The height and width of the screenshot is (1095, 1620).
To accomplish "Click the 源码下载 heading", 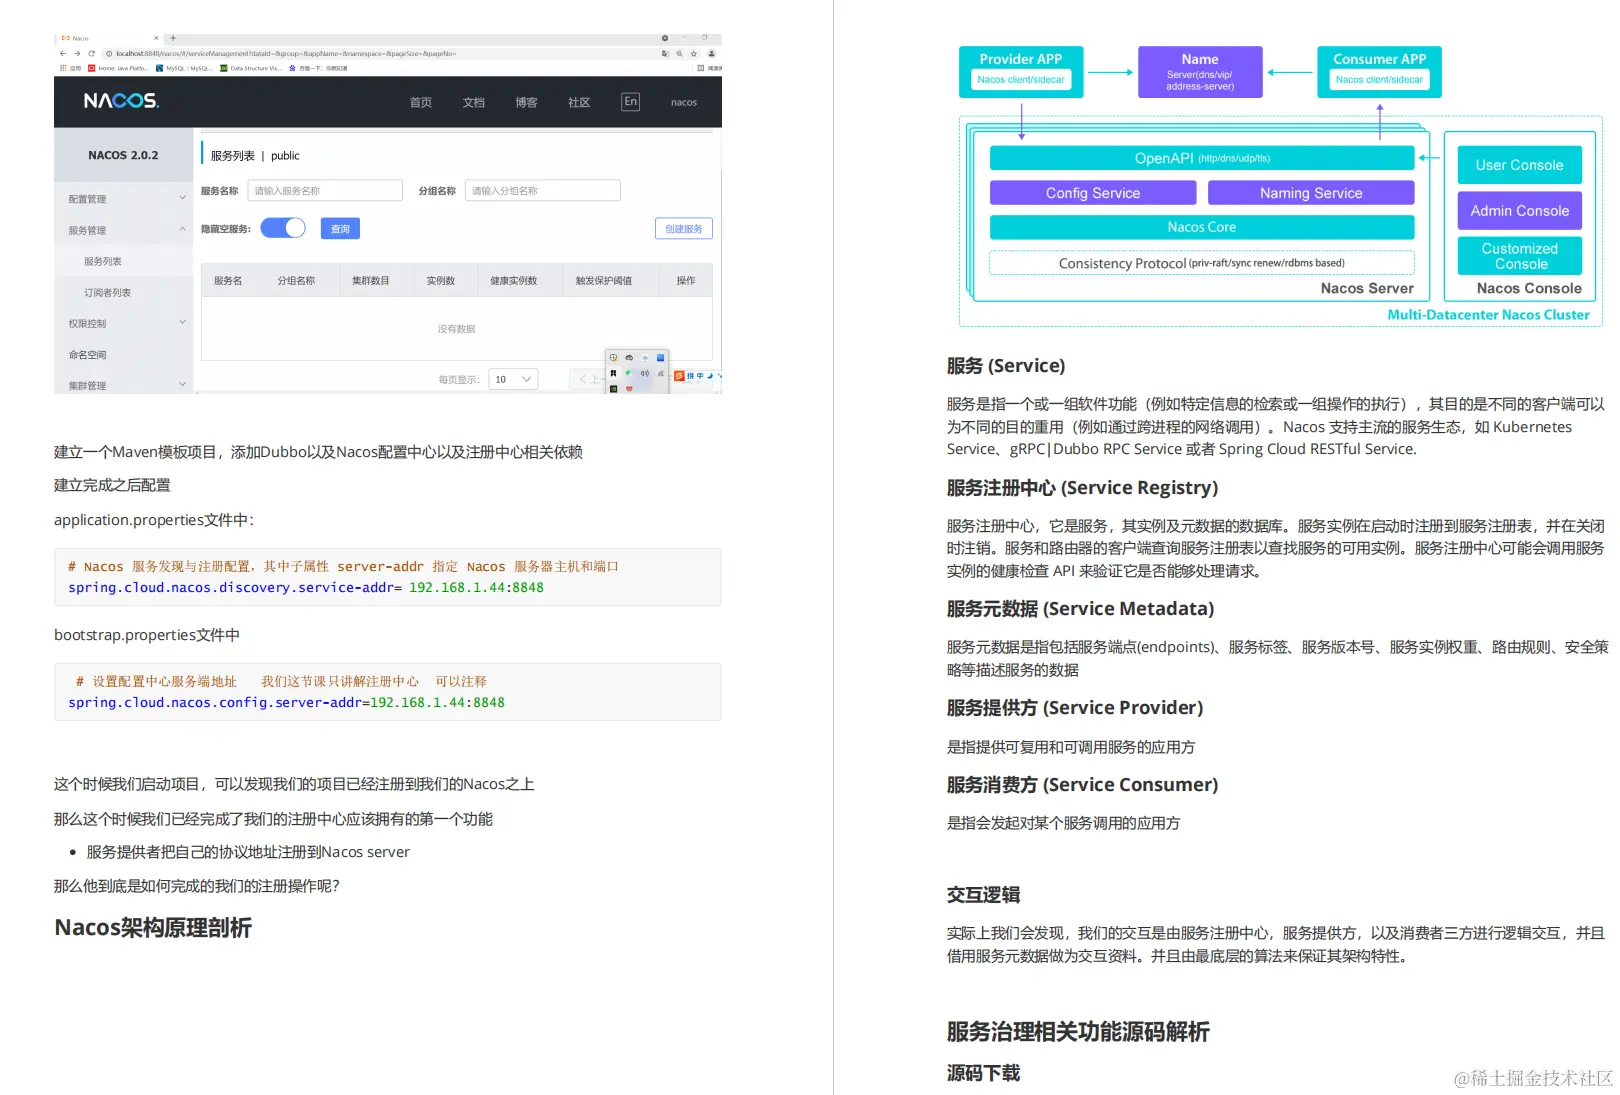I will click(x=983, y=1073).
